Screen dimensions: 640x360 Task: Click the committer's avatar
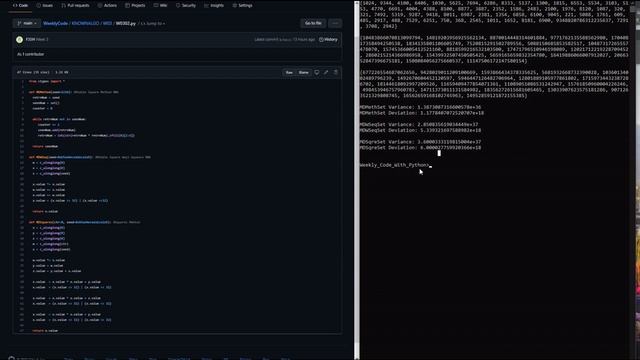click(19, 40)
